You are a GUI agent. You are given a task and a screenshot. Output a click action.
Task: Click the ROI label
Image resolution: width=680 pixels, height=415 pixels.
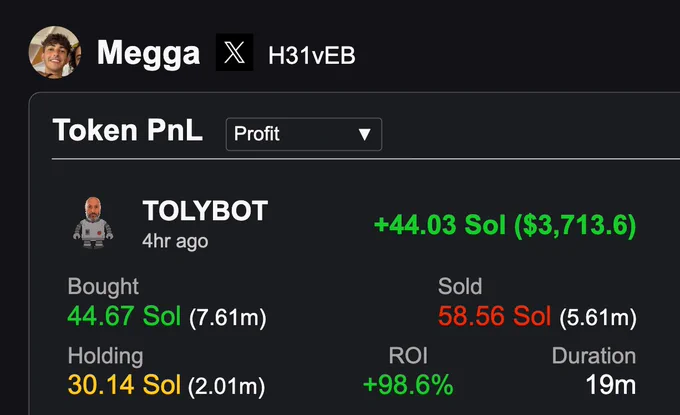click(x=408, y=356)
